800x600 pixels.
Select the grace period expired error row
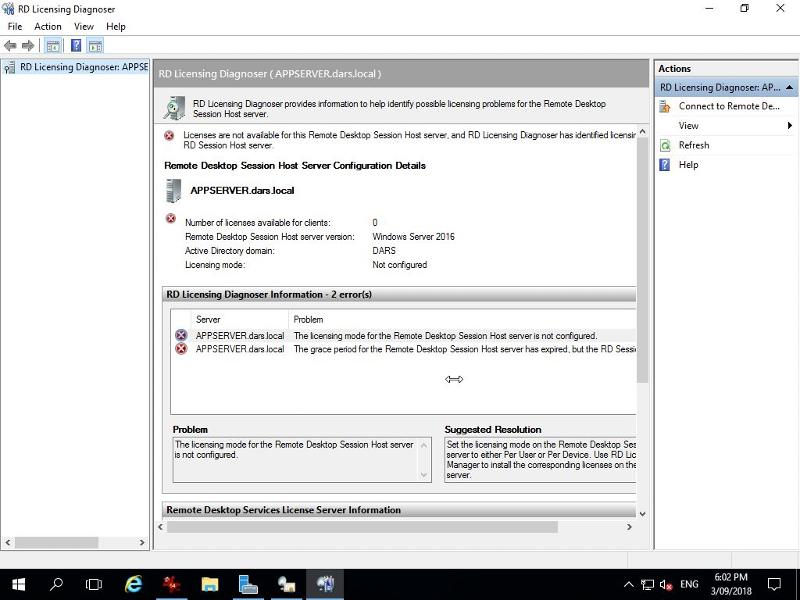coord(404,349)
